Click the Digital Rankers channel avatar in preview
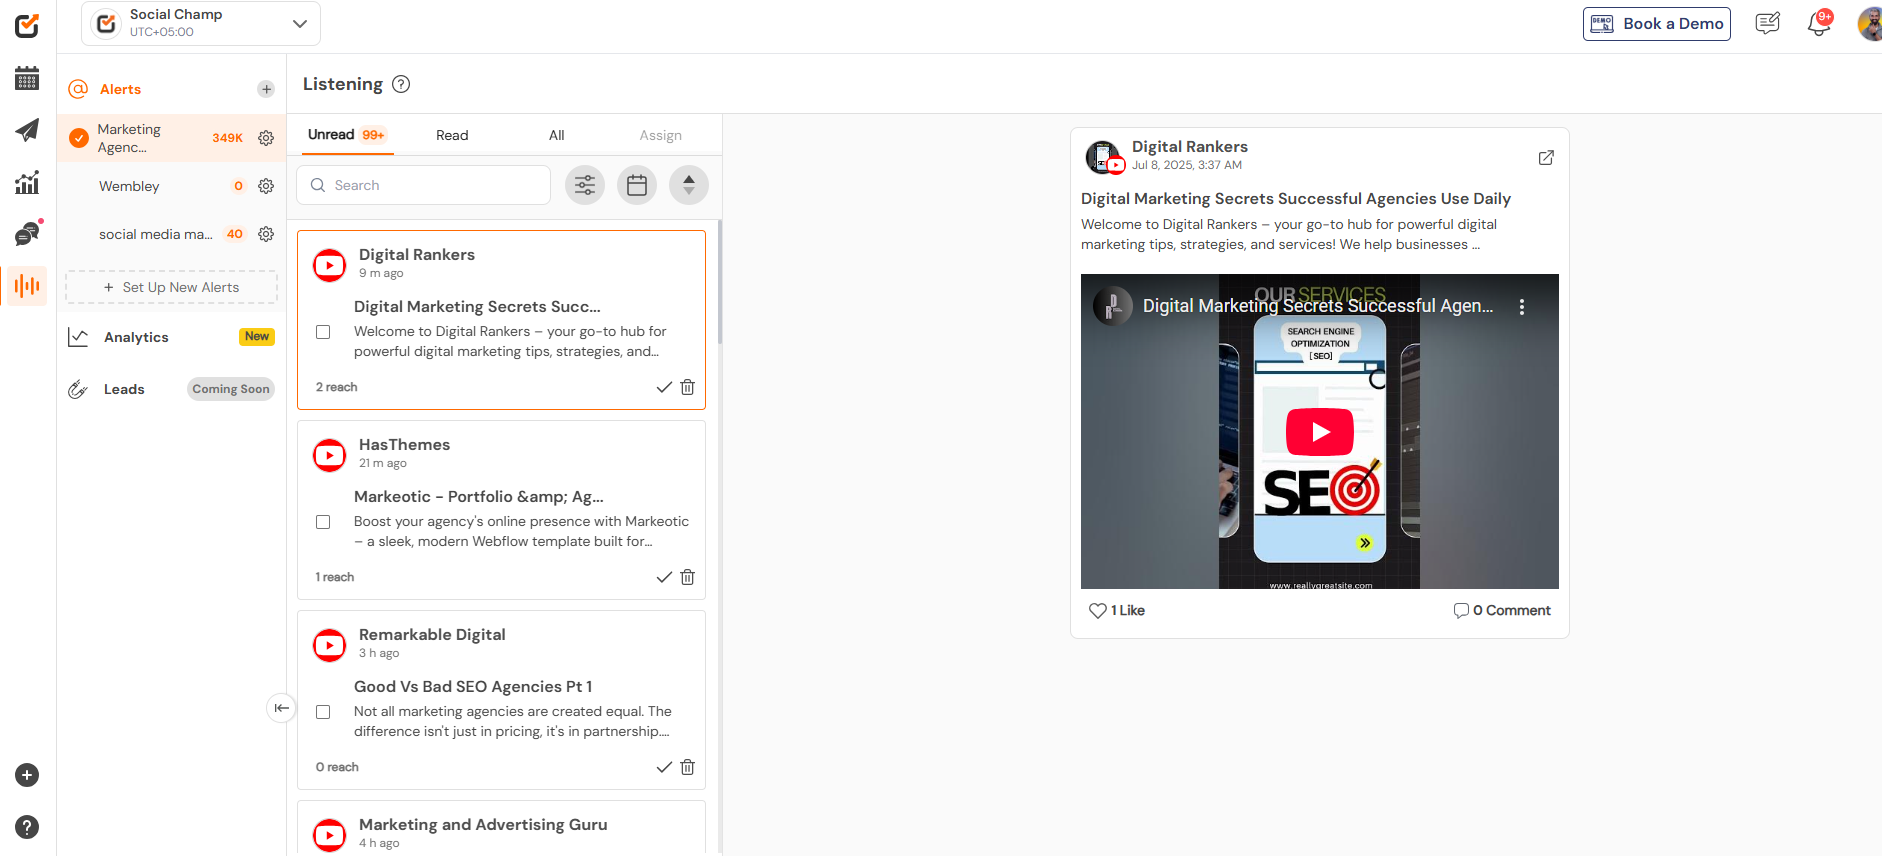The image size is (1882, 856). tap(1103, 156)
